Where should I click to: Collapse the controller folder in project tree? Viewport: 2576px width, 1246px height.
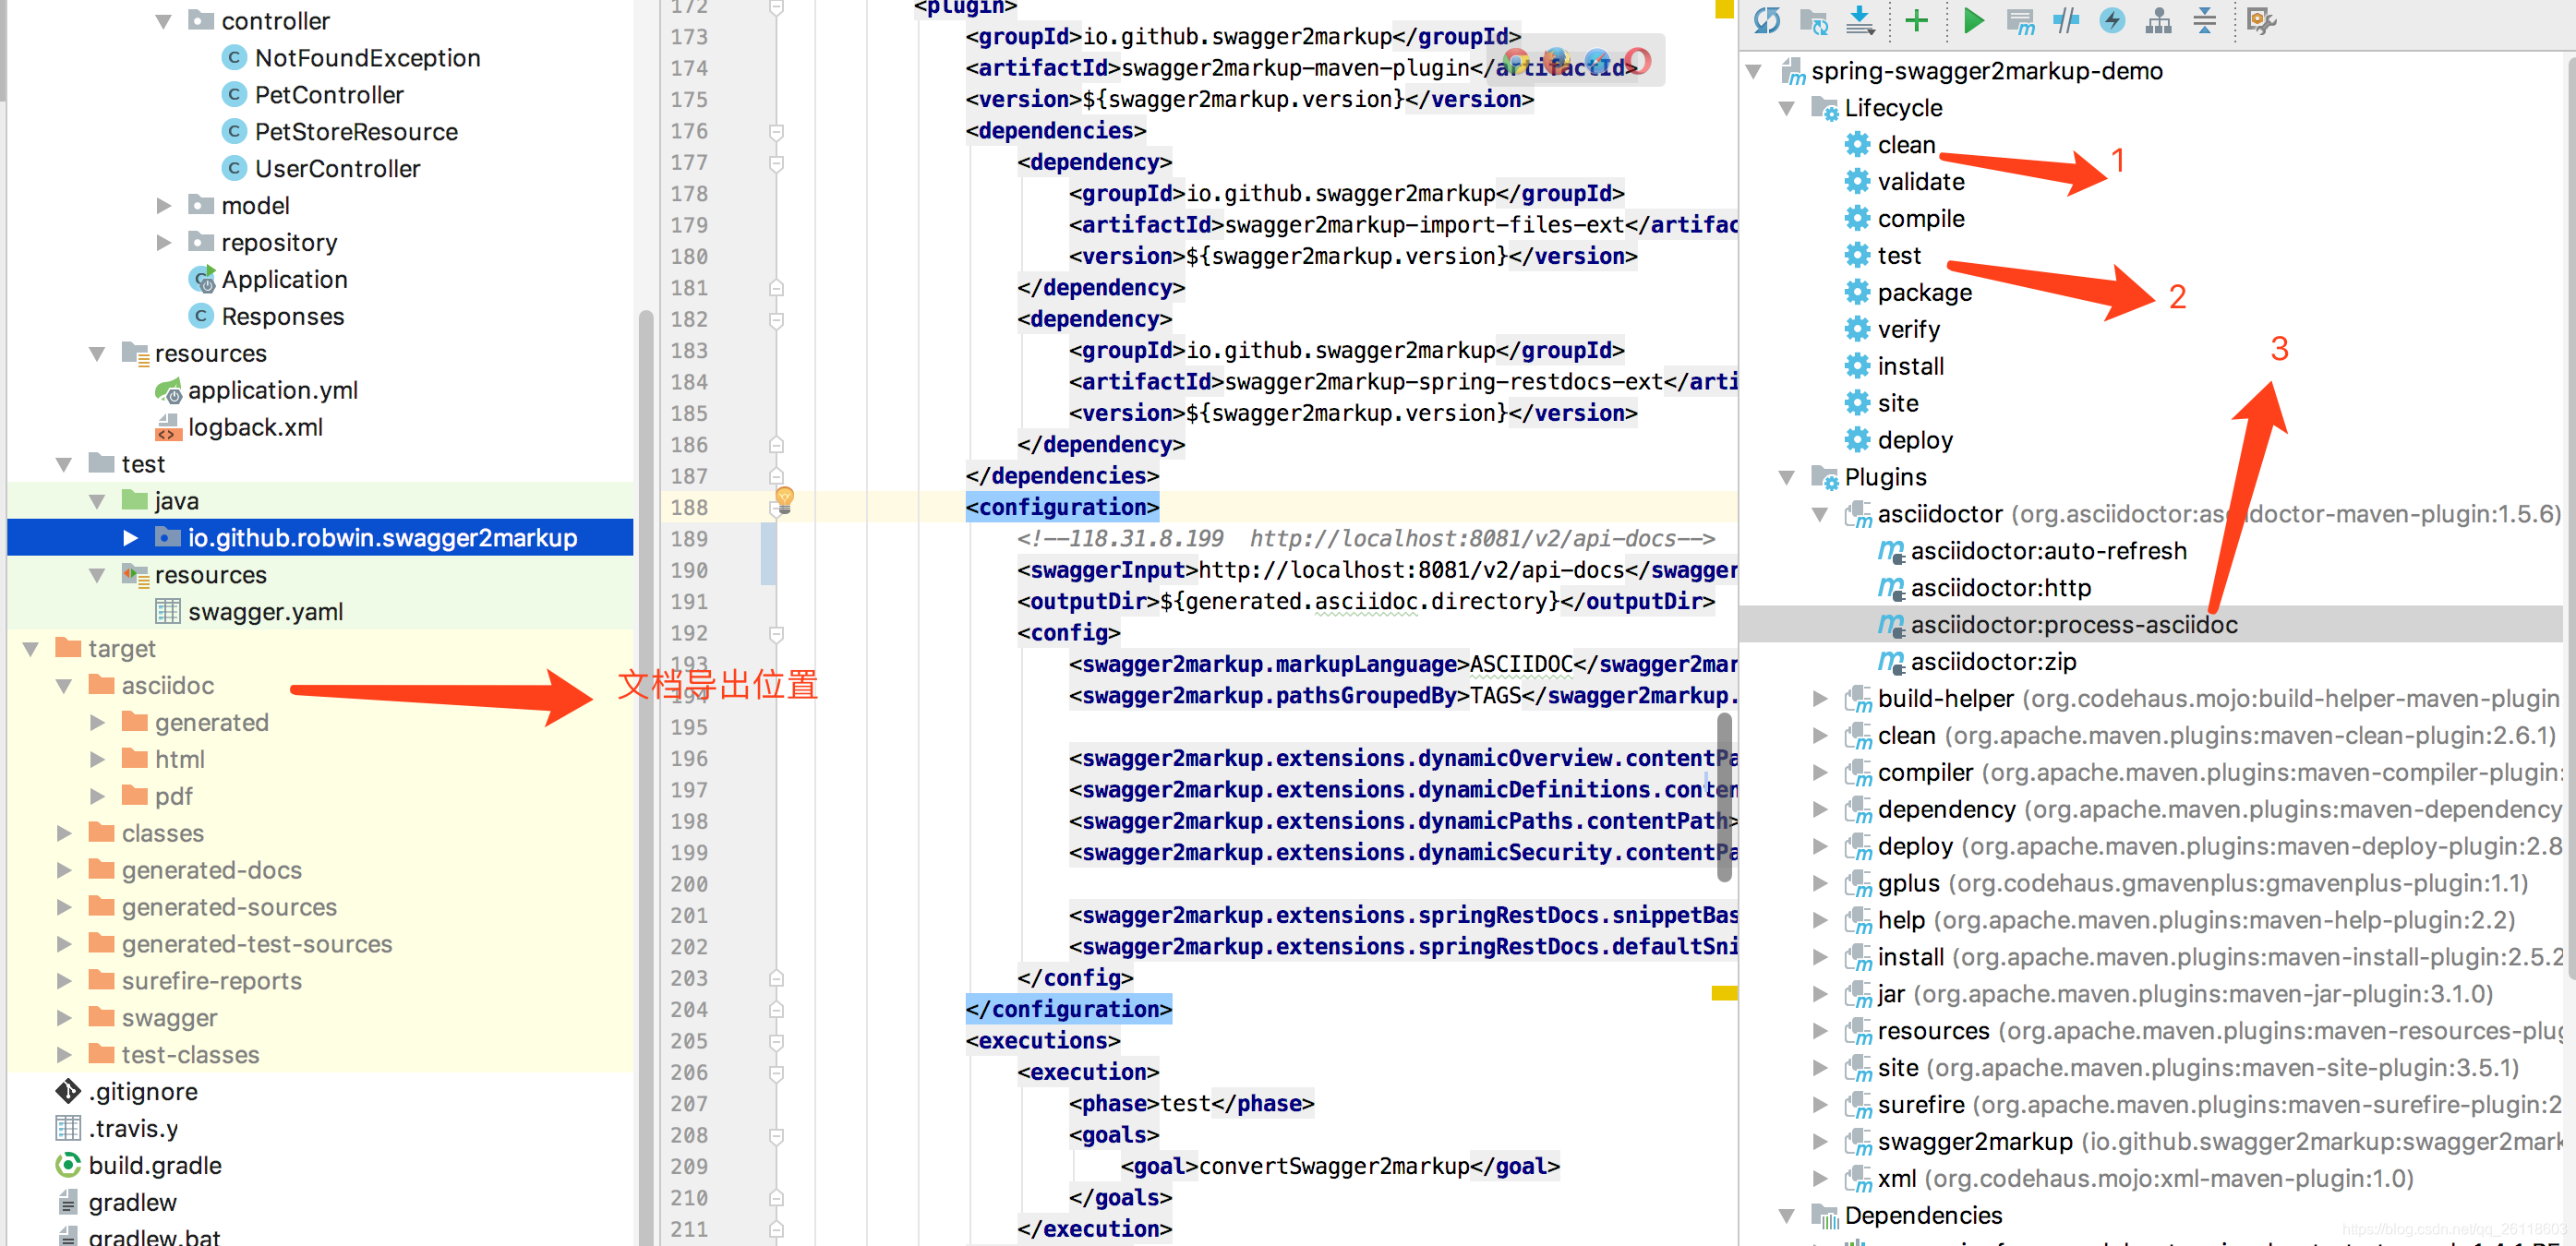tap(164, 21)
